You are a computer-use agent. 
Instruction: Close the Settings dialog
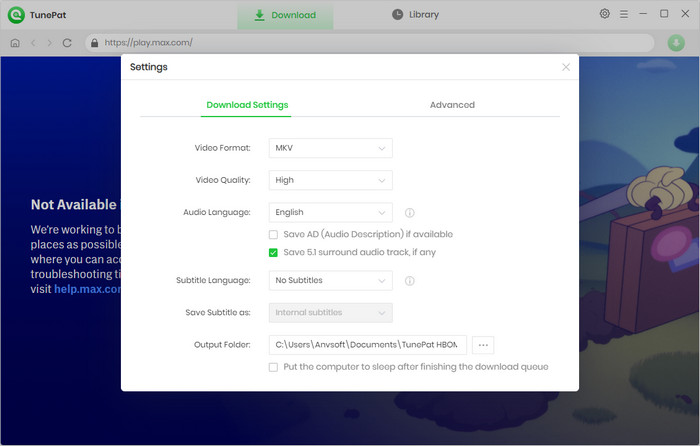pos(566,67)
